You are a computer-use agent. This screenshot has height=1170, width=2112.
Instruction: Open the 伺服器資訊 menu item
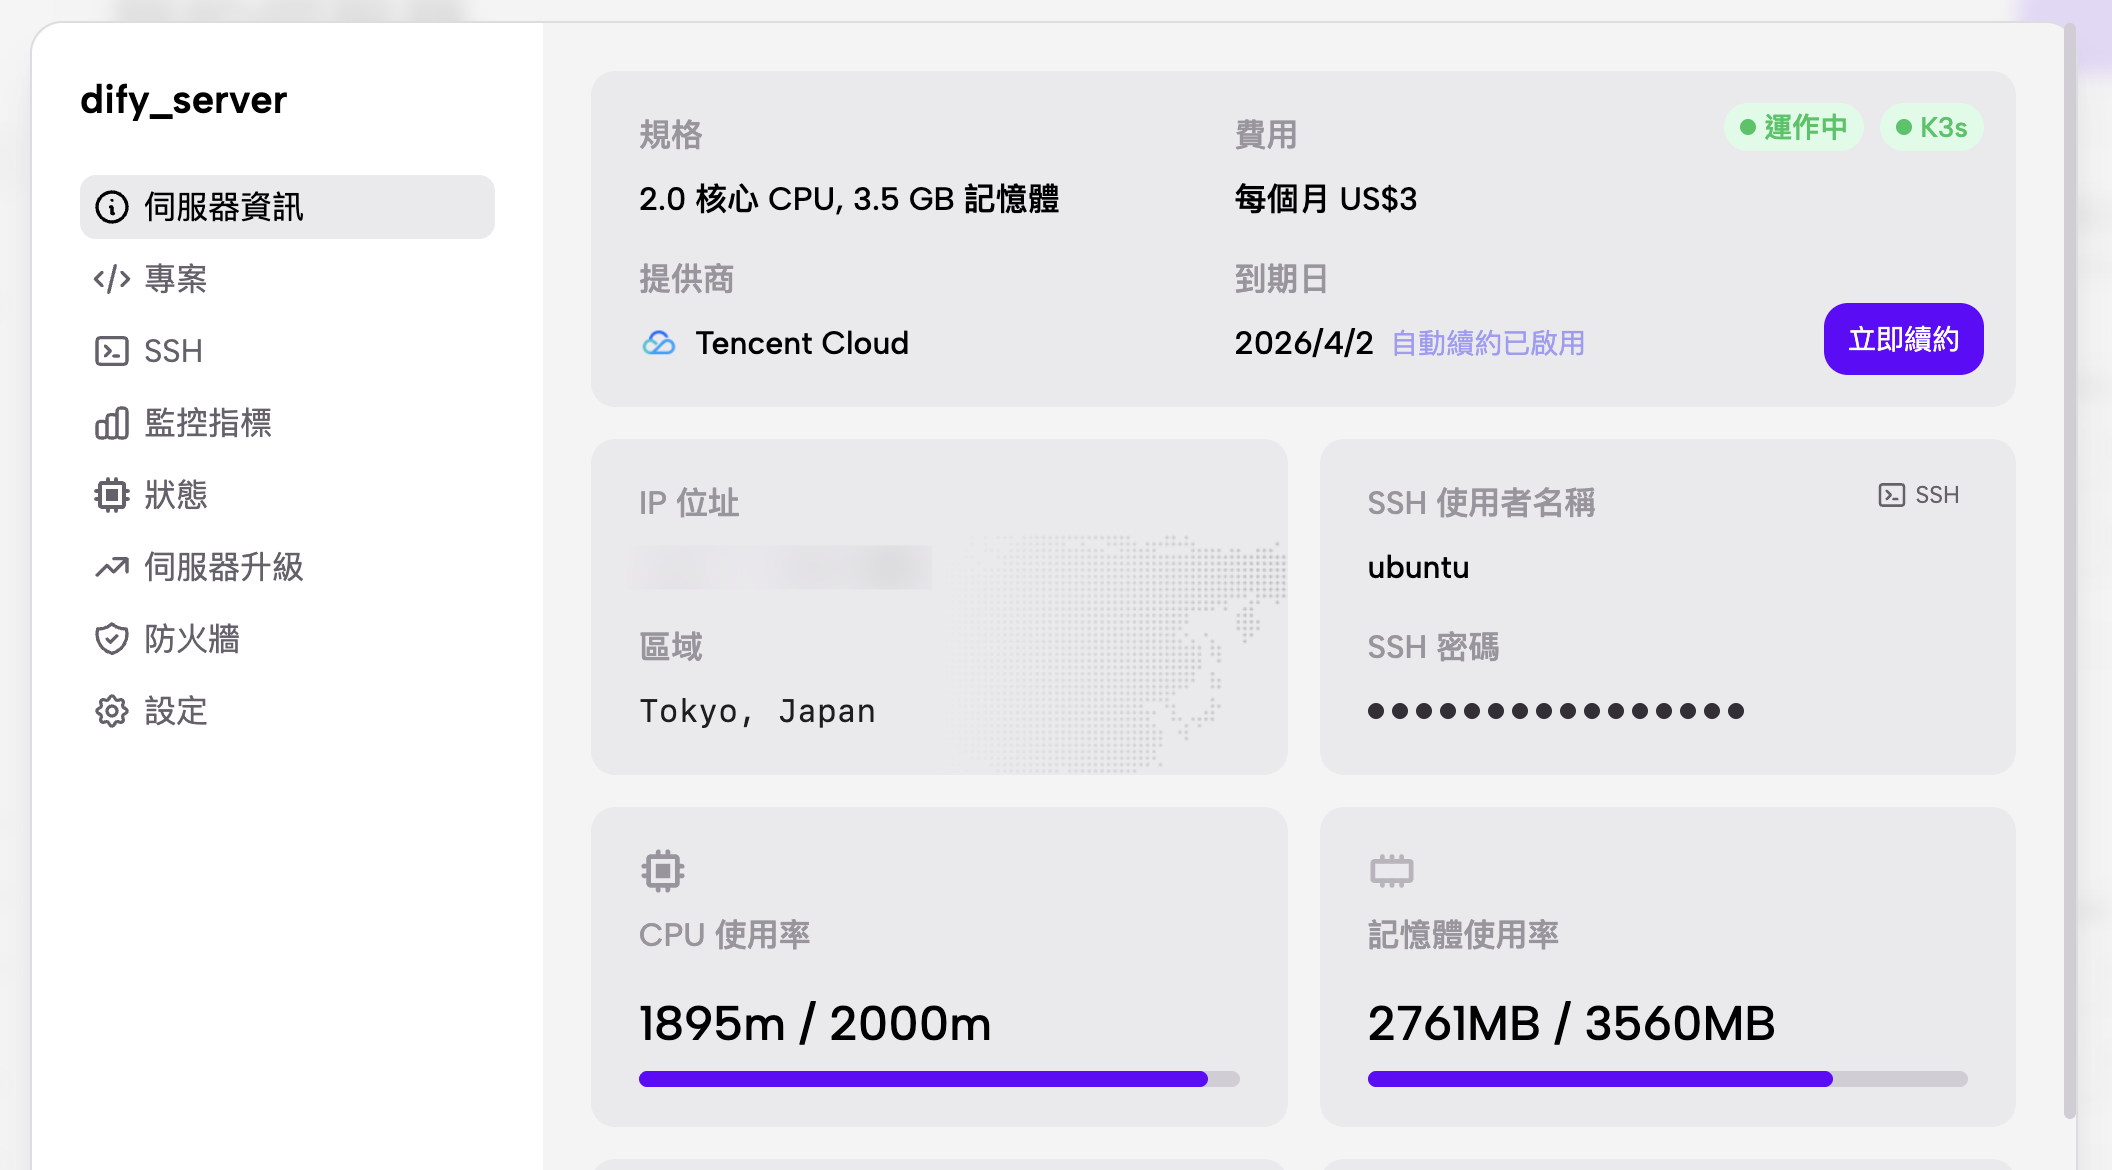(x=287, y=207)
